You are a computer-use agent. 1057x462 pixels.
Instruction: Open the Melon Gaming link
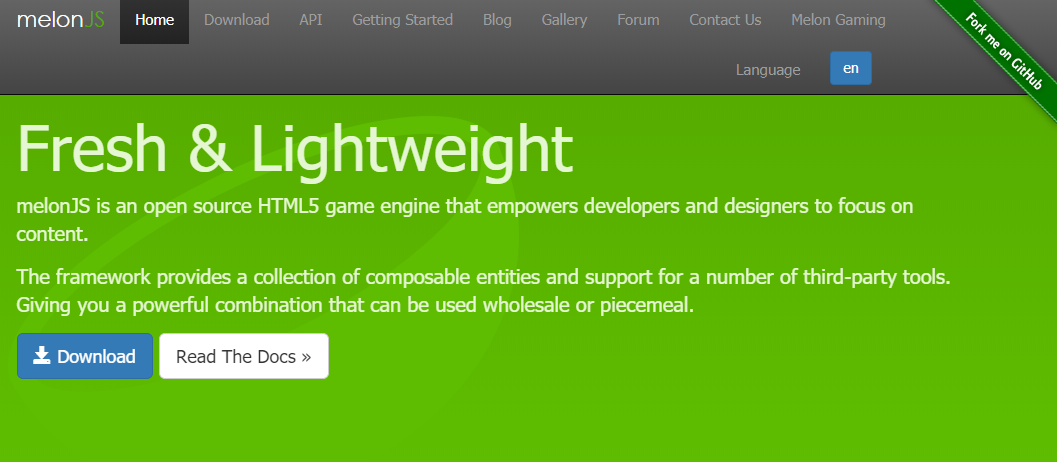(839, 20)
